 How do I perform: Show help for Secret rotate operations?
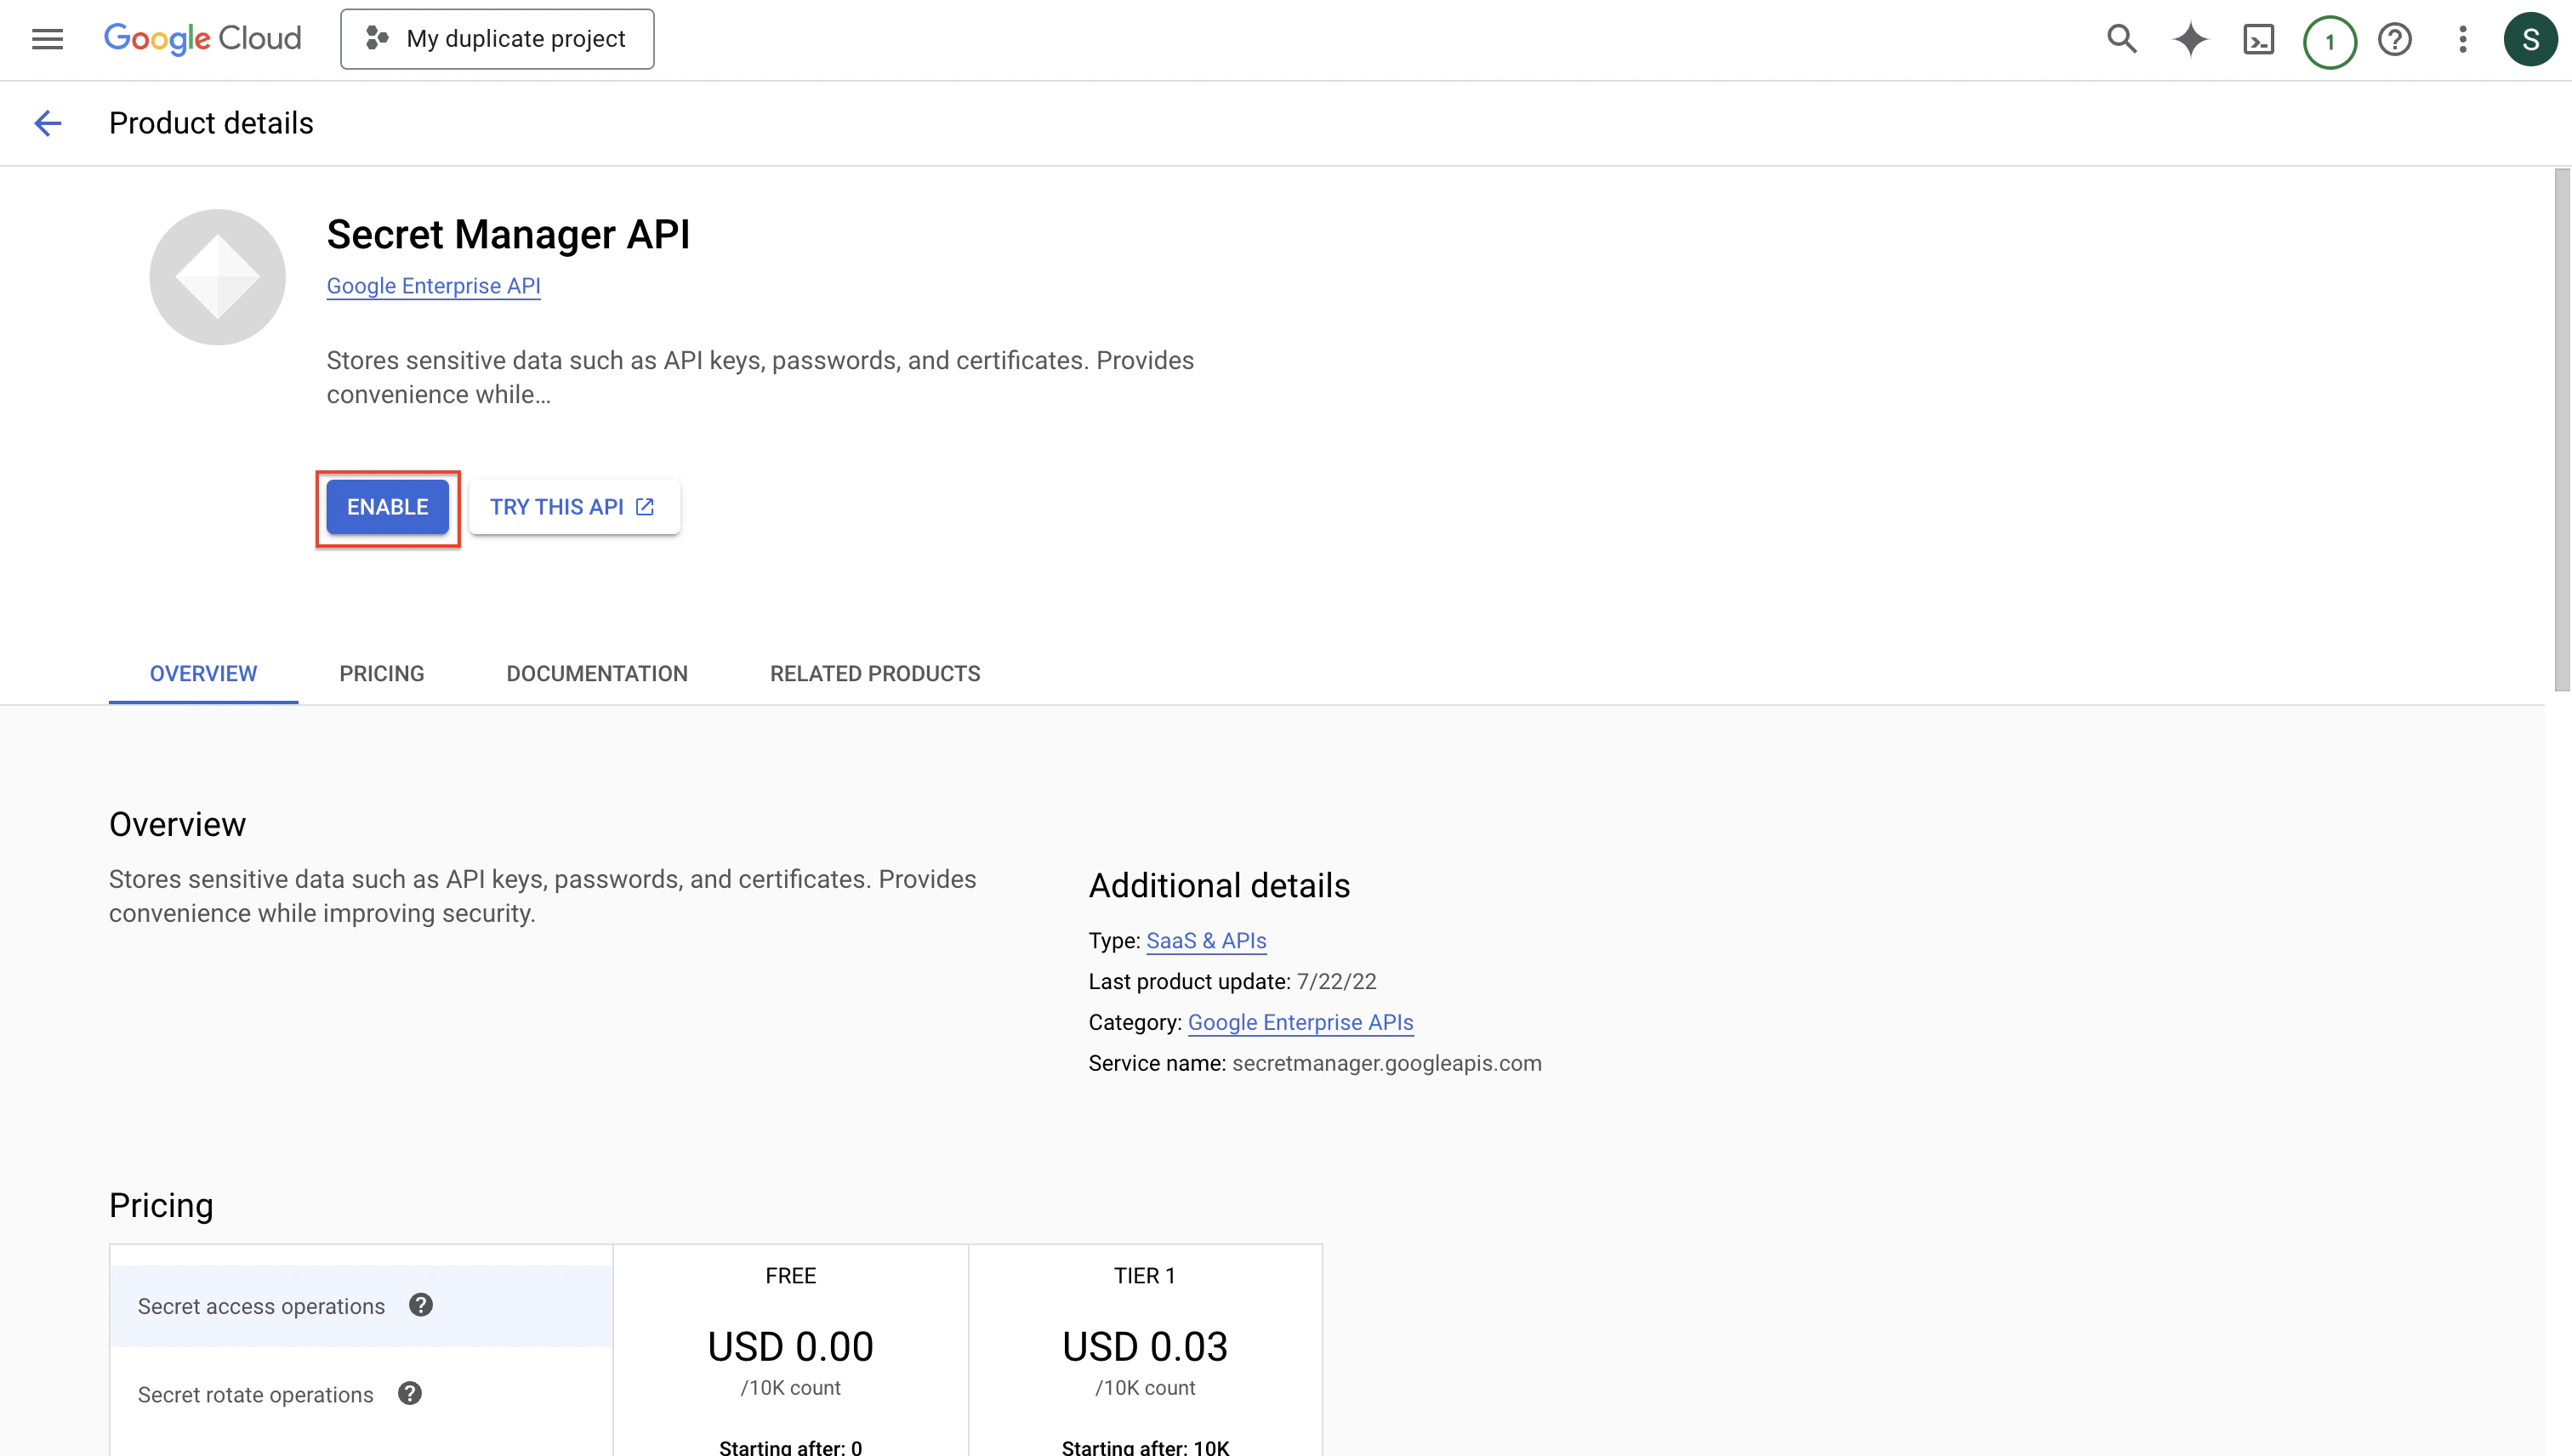(410, 1393)
